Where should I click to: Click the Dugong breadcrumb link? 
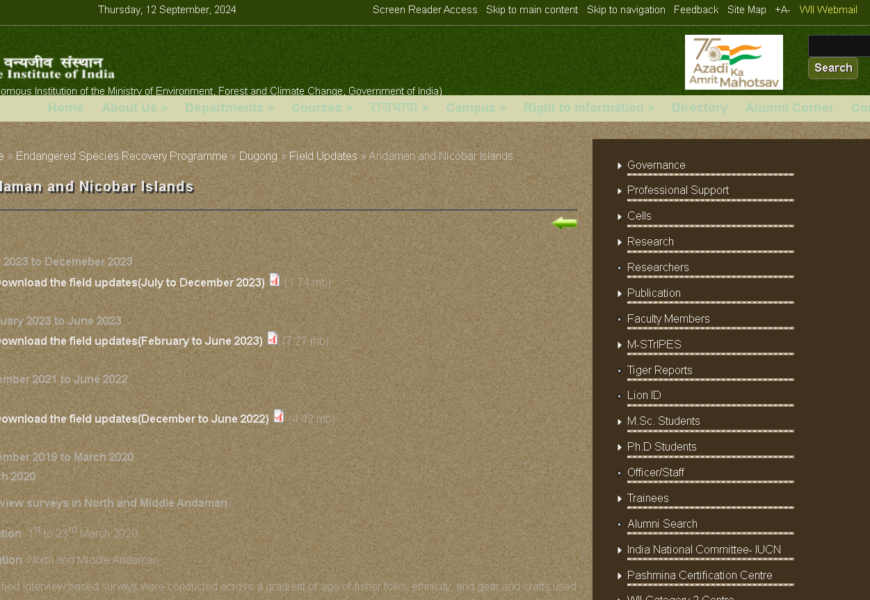point(258,156)
